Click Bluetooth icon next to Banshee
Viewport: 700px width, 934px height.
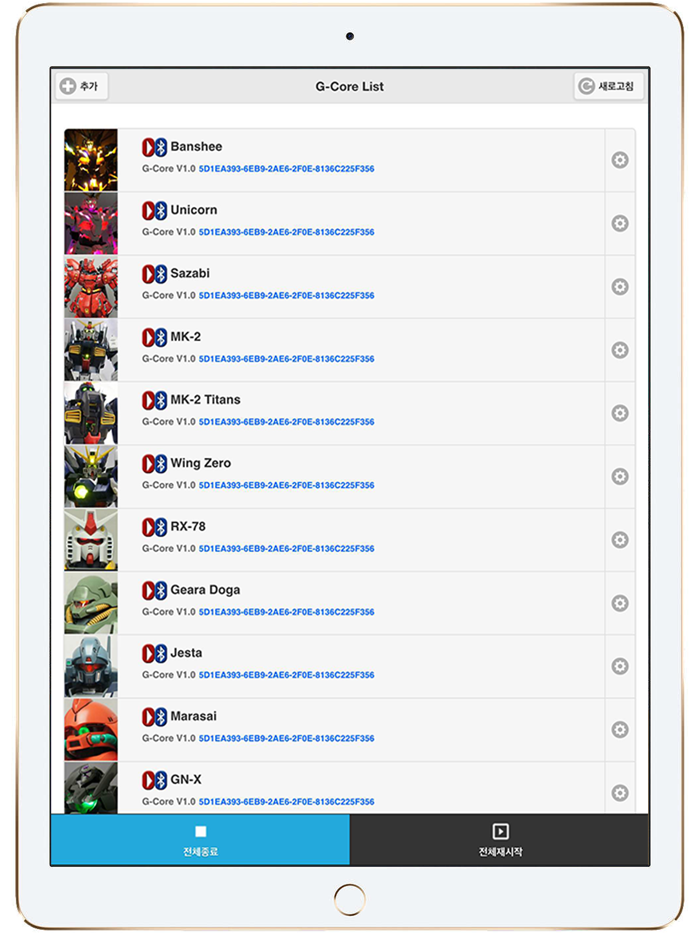[161, 147]
